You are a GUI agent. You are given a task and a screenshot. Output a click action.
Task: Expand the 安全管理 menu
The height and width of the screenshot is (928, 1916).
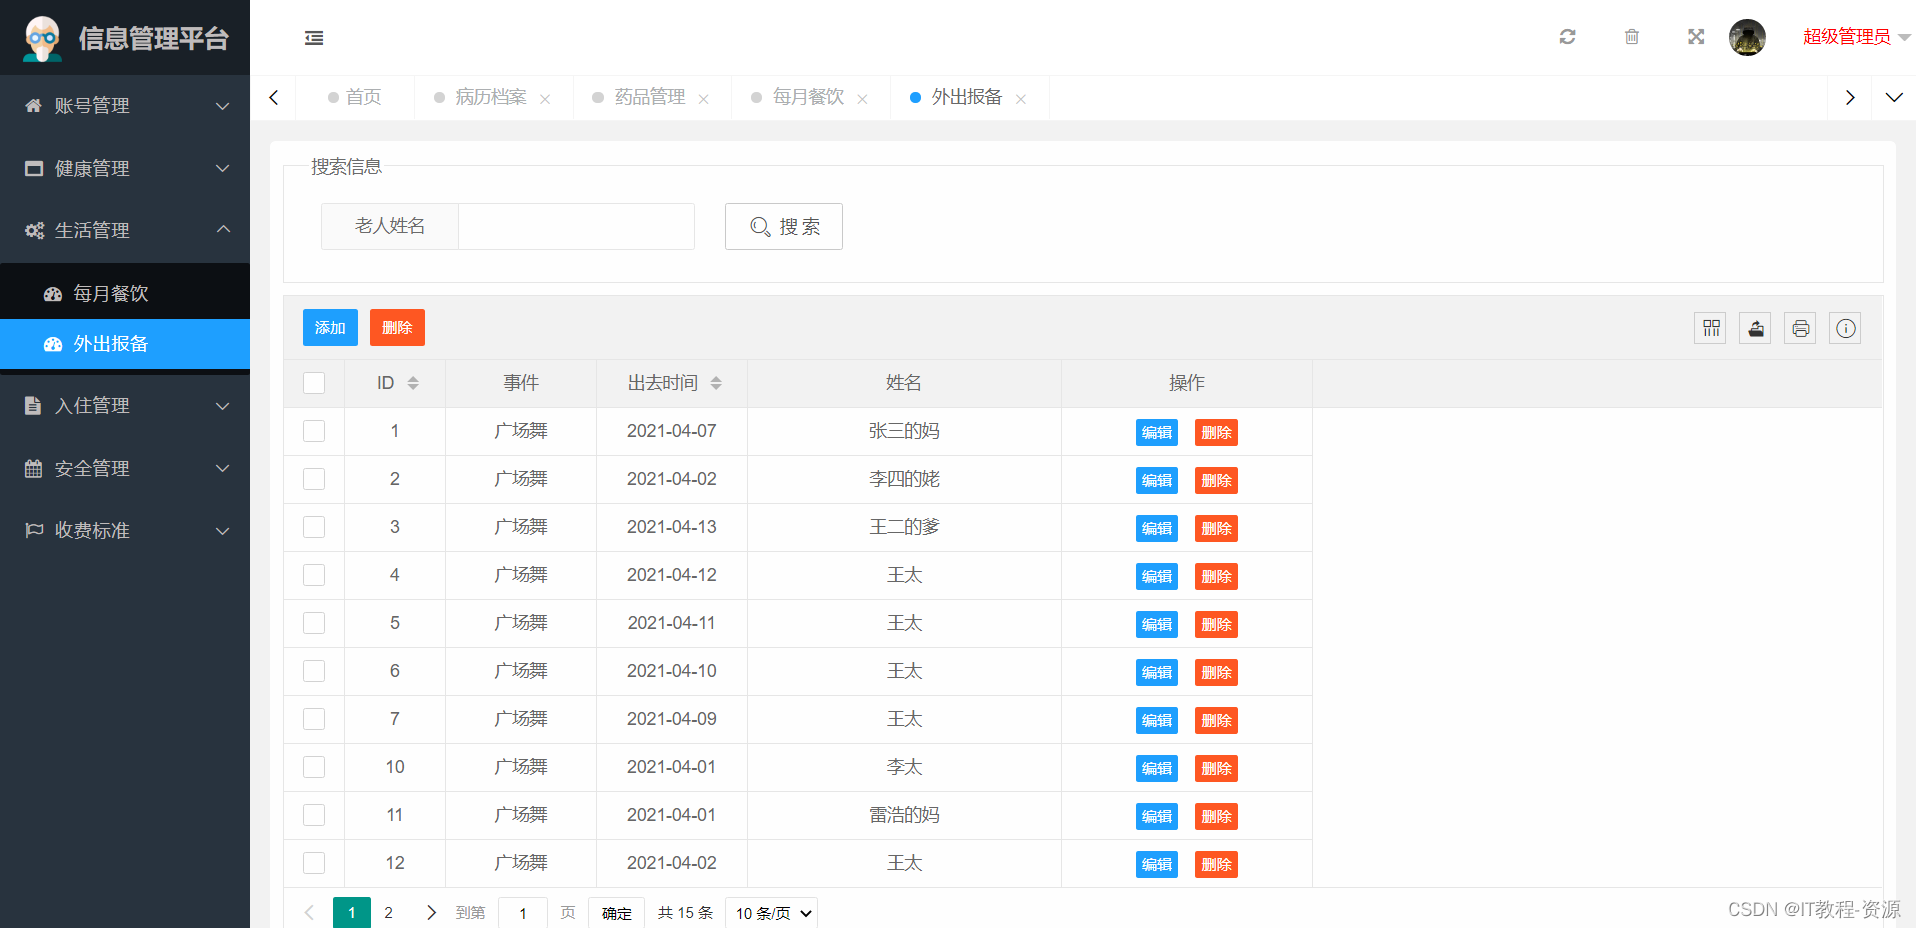[x=125, y=468]
